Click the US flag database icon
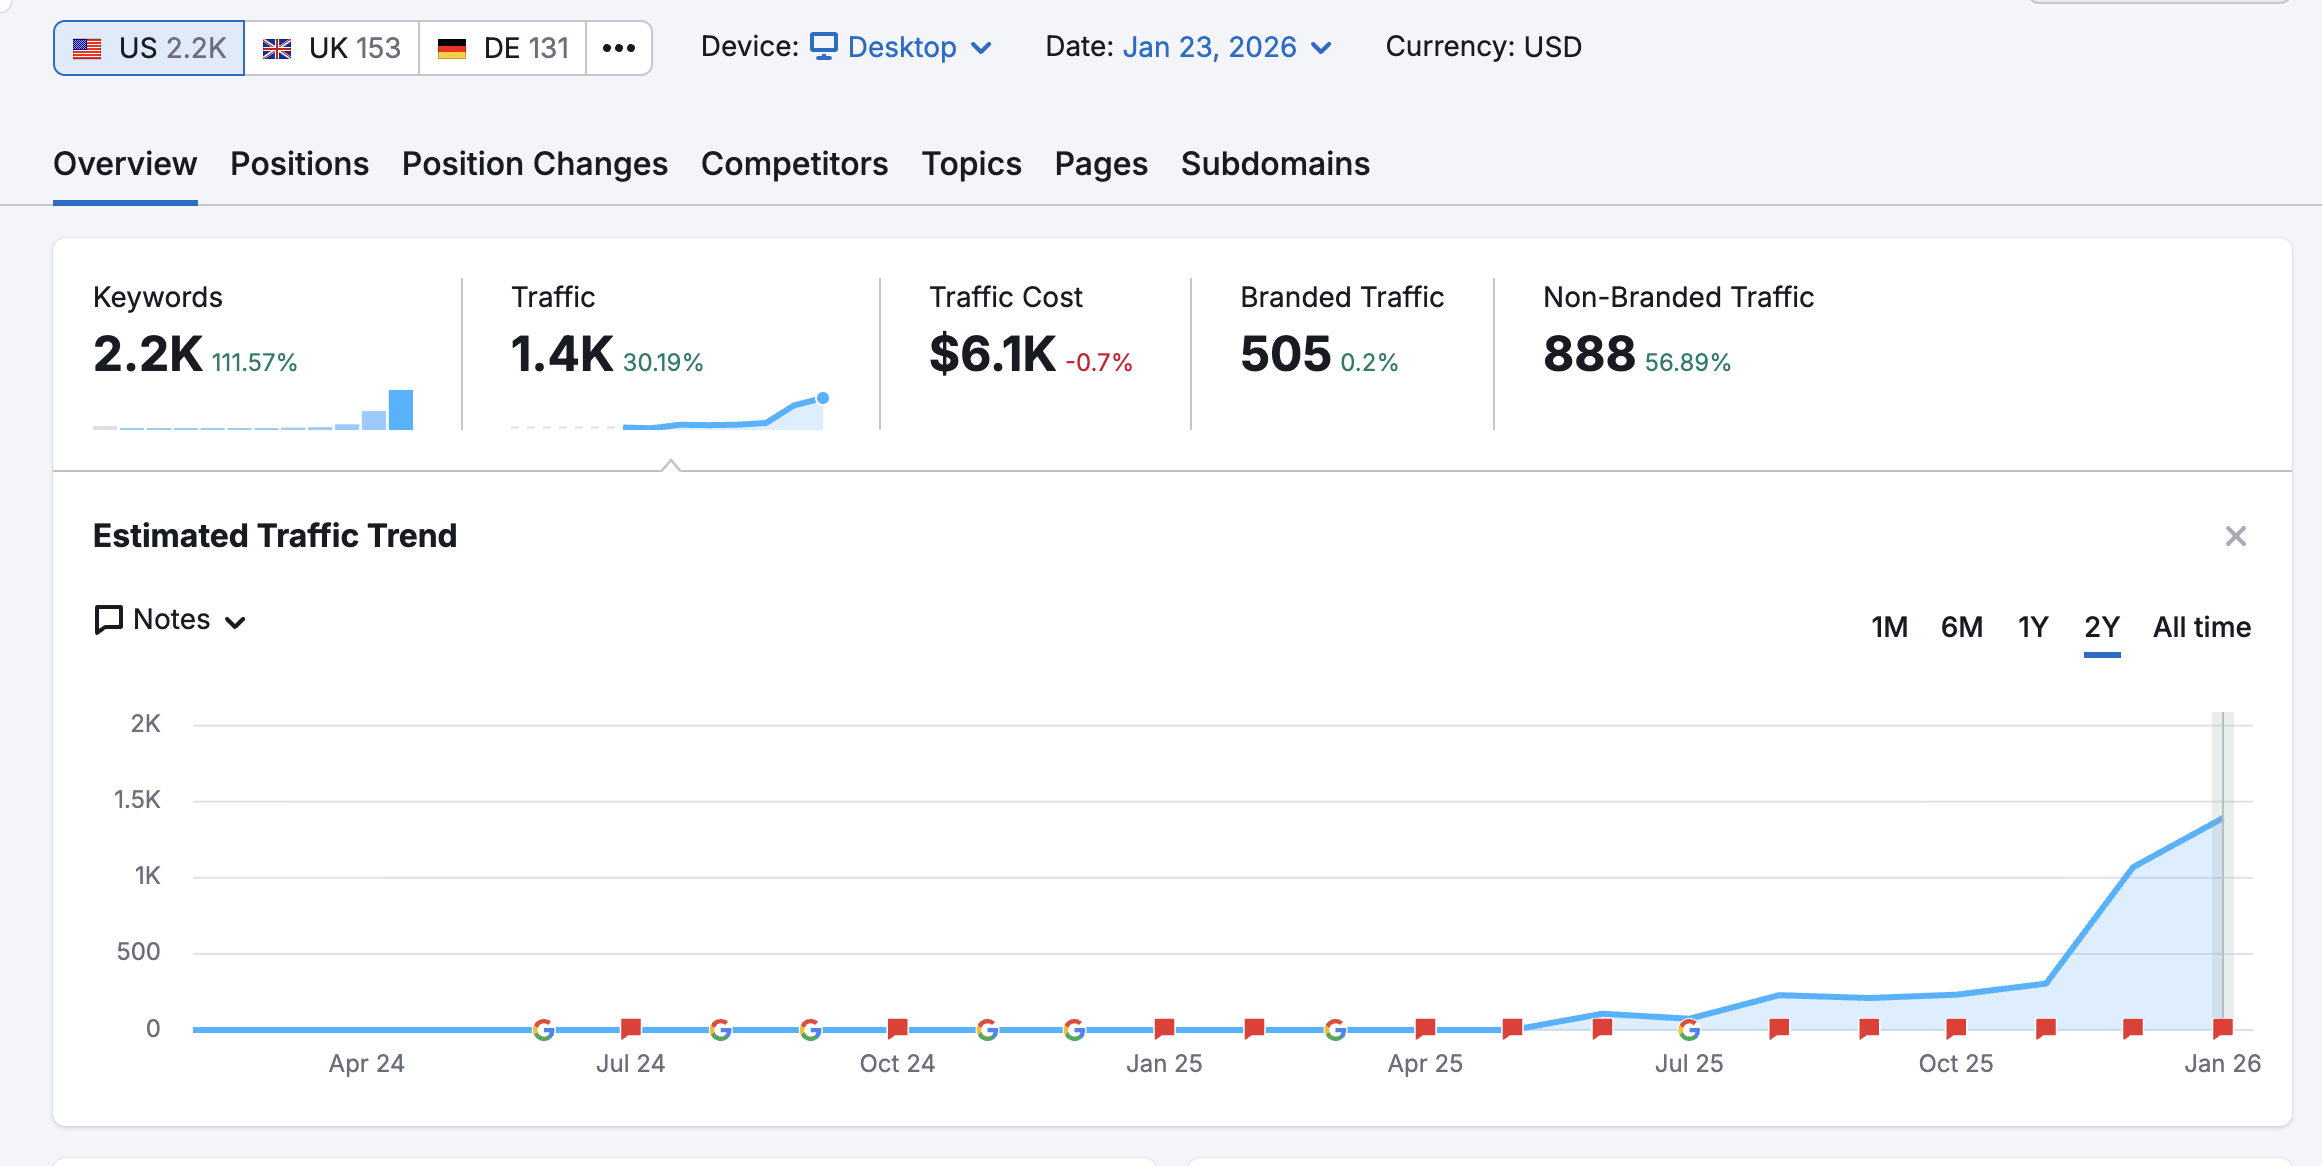Viewport: 2322px width, 1166px height. point(87,48)
